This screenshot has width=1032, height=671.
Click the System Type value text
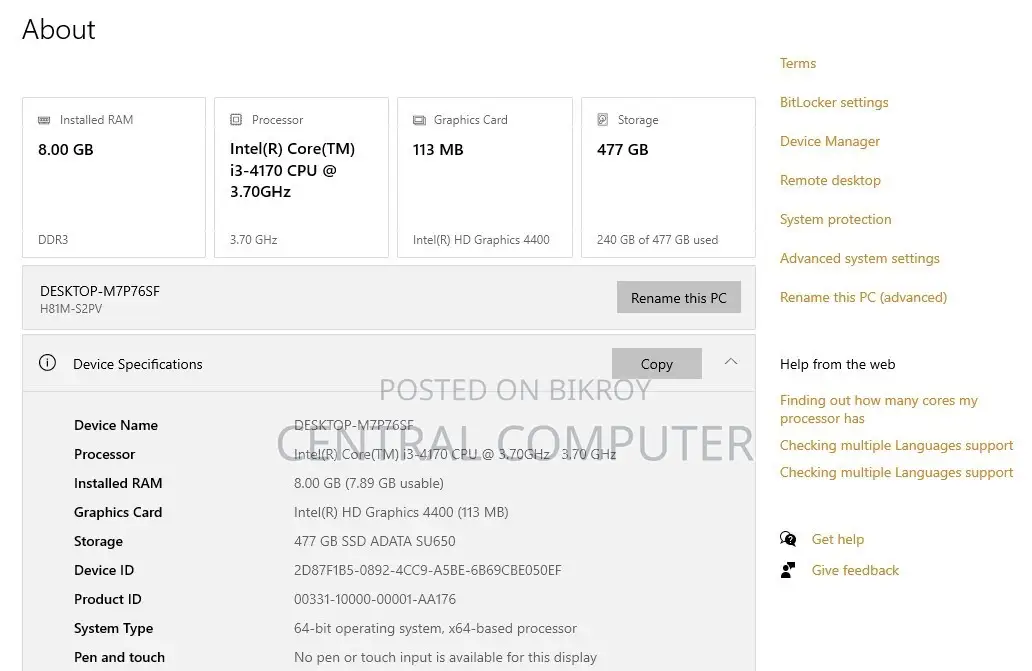click(435, 628)
